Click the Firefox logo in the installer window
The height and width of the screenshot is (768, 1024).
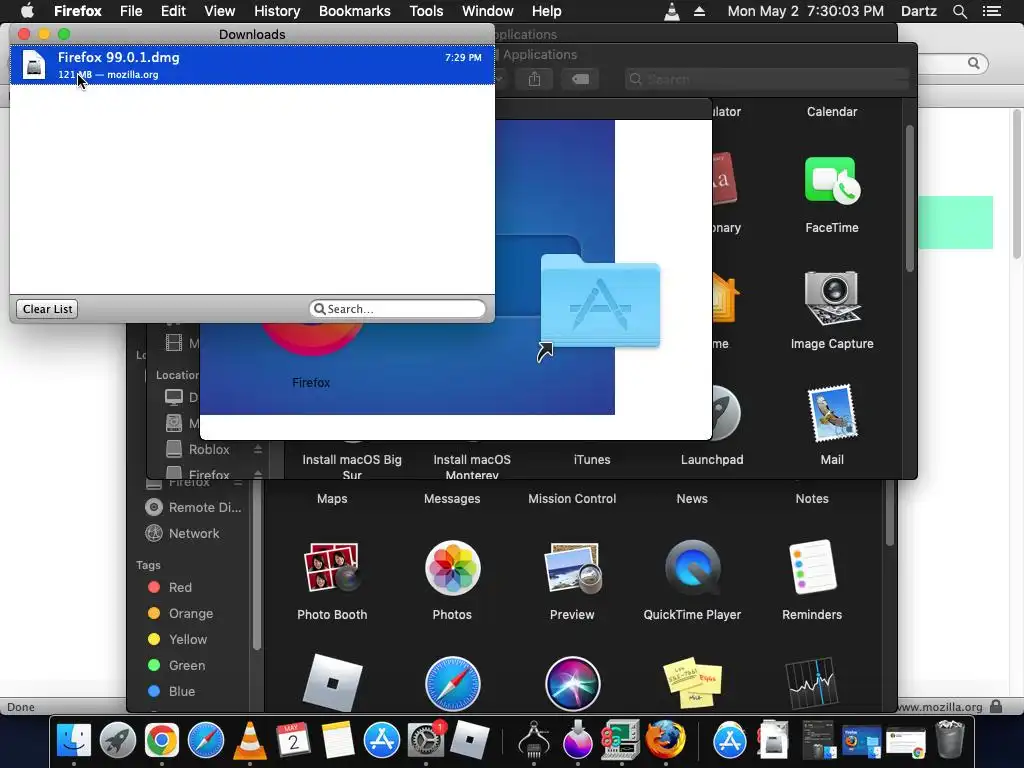(312, 338)
